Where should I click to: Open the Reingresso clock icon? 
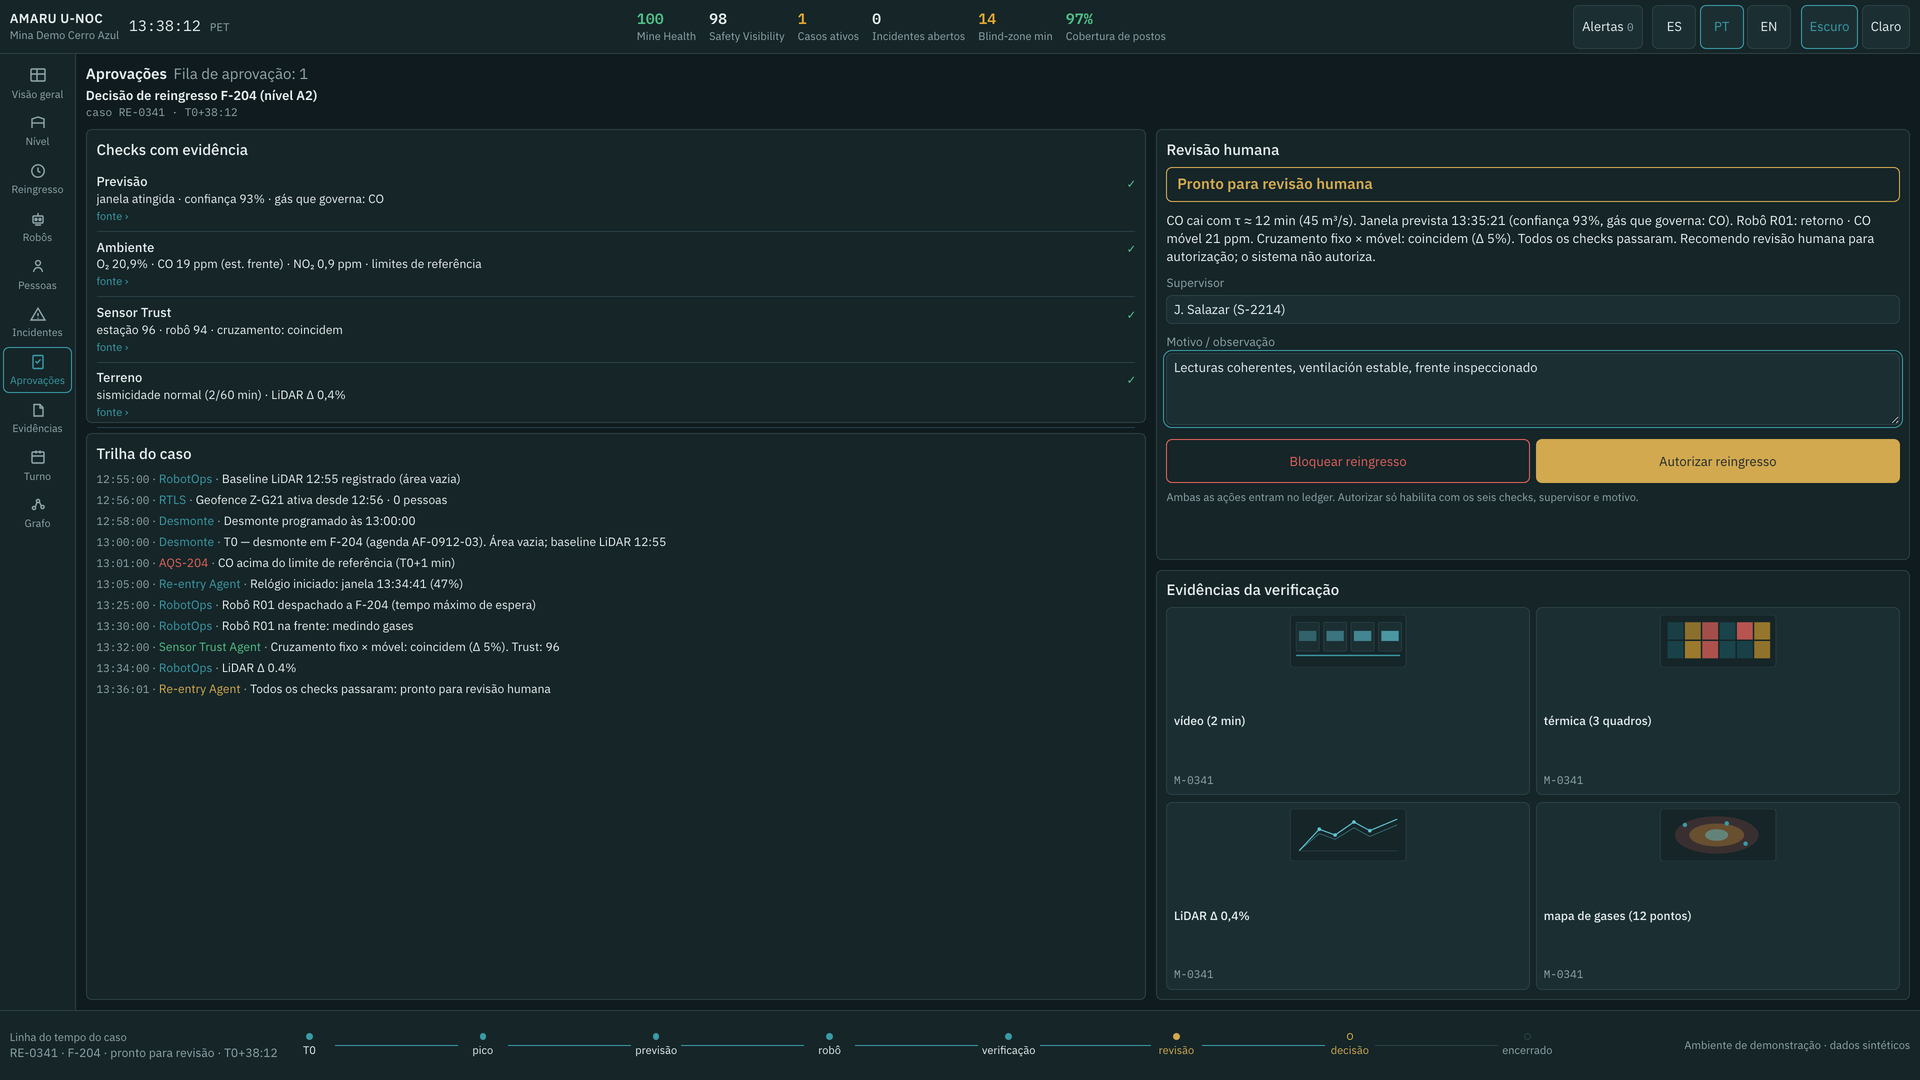click(x=37, y=171)
